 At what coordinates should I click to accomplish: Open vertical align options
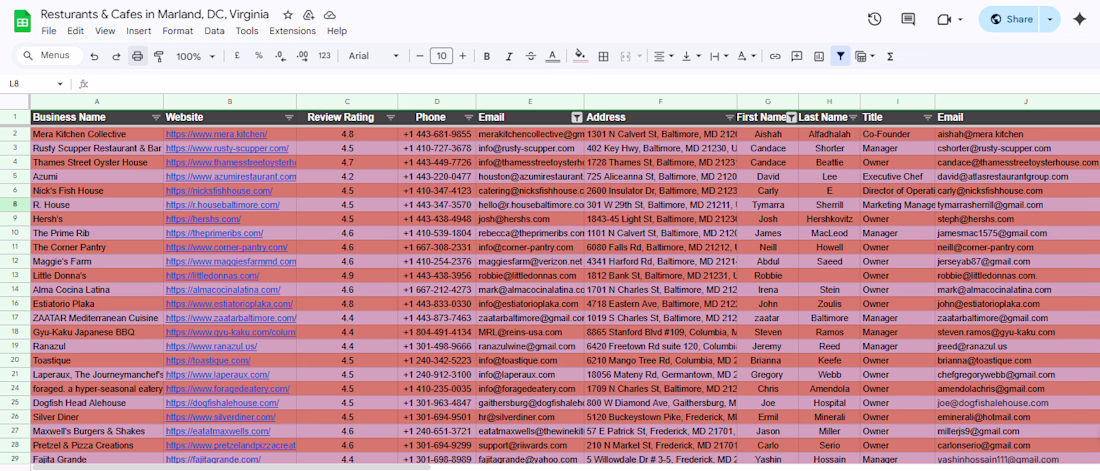[691, 56]
